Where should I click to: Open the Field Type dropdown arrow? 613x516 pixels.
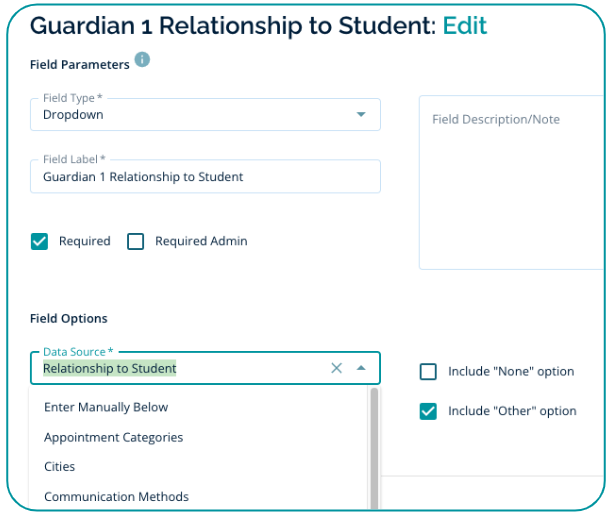[x=361, y=115]
